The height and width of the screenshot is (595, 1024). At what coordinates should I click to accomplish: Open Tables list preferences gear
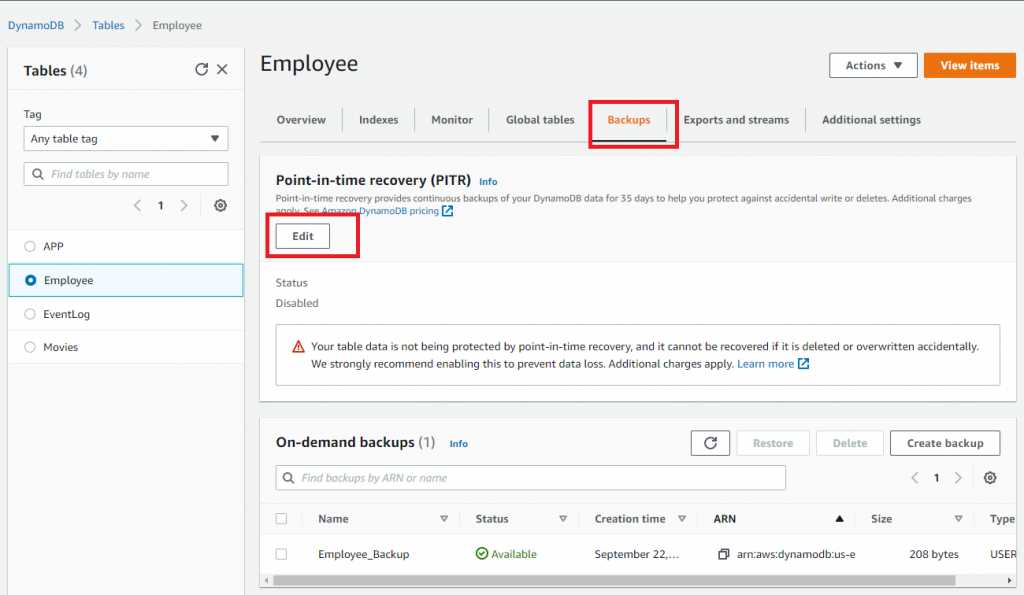(x=221, y=206)
